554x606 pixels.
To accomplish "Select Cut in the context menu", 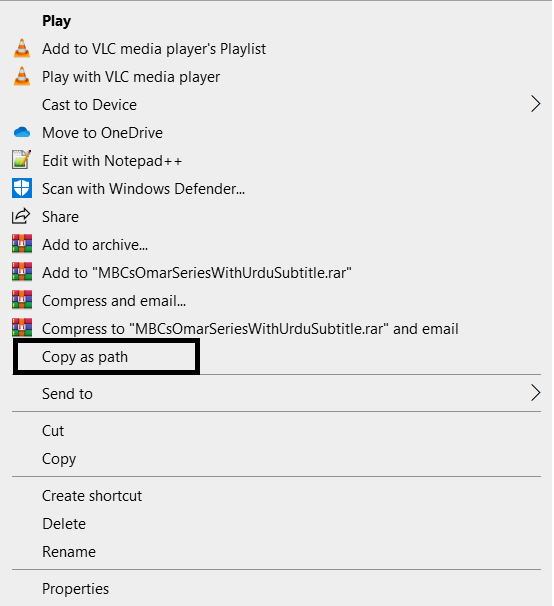I will (x=53, y=431).
